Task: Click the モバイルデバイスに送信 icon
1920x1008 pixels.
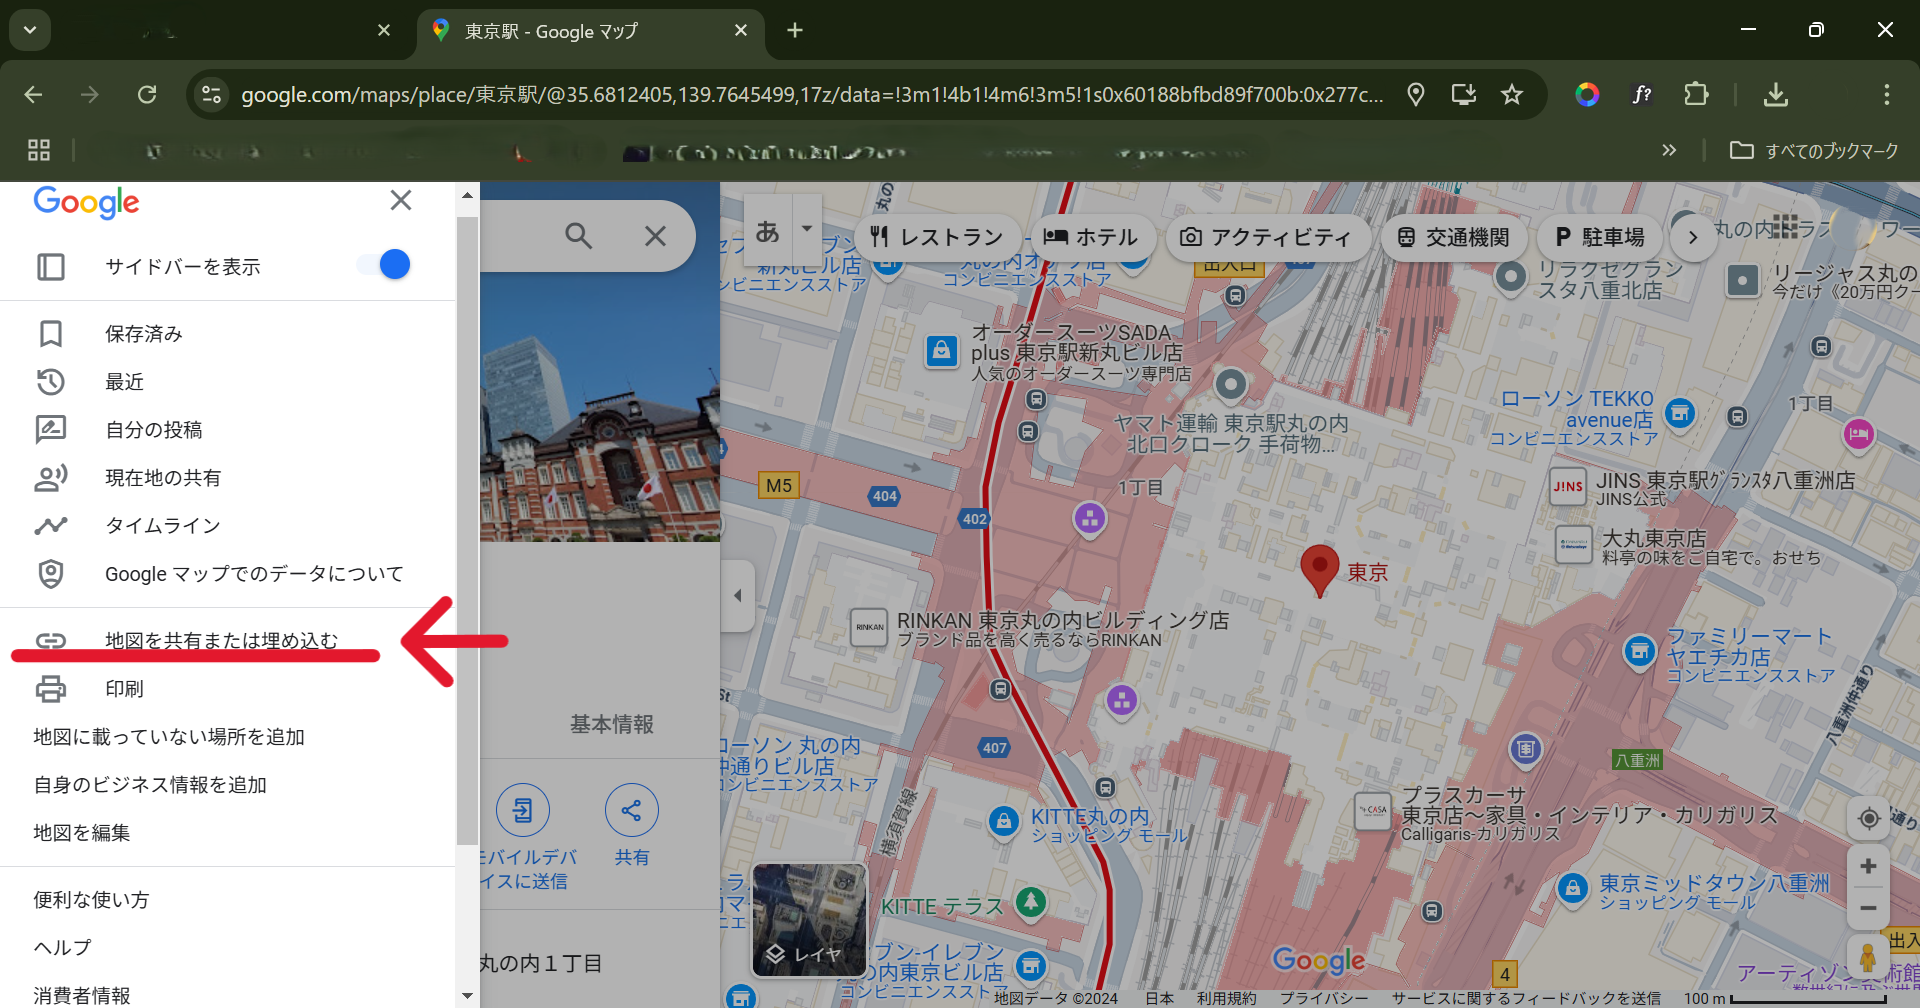Action: coord(523,811)
